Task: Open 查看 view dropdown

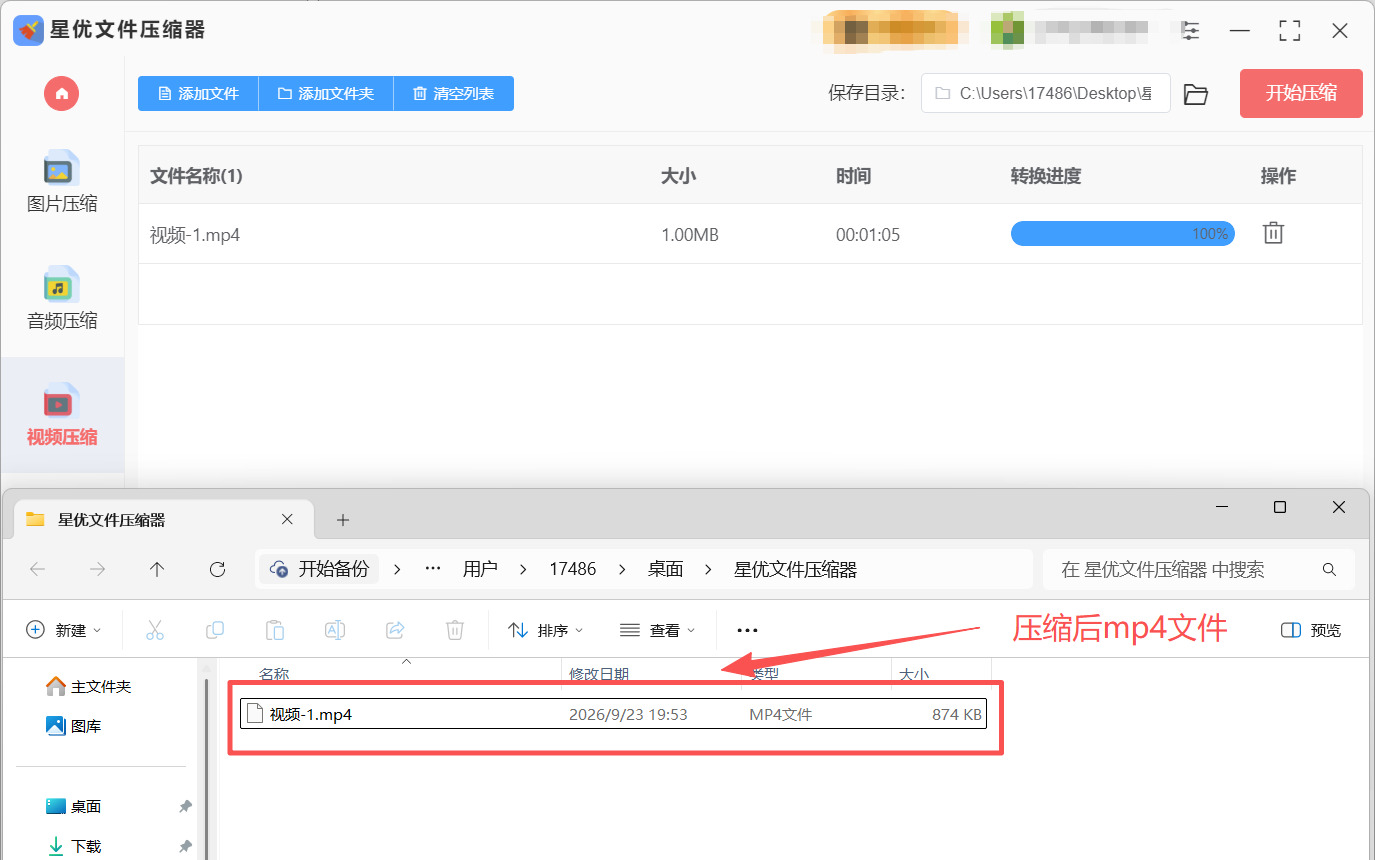Action: pyautogui.click(x=658, y=630)
